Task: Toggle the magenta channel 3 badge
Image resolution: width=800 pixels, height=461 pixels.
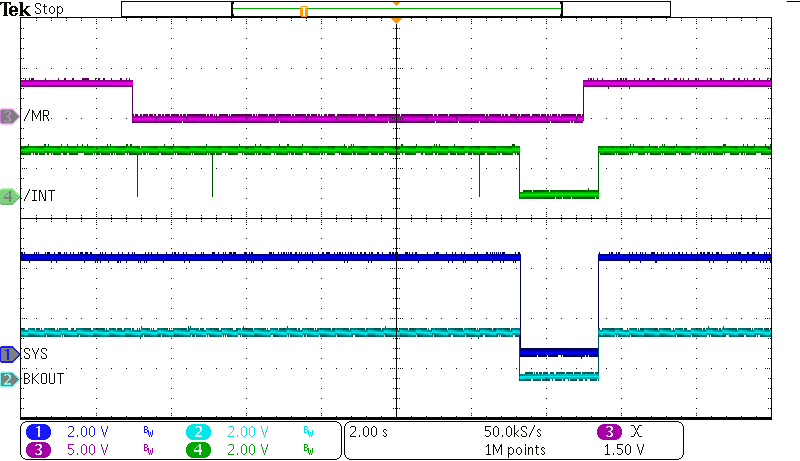Action: [39, 449]
